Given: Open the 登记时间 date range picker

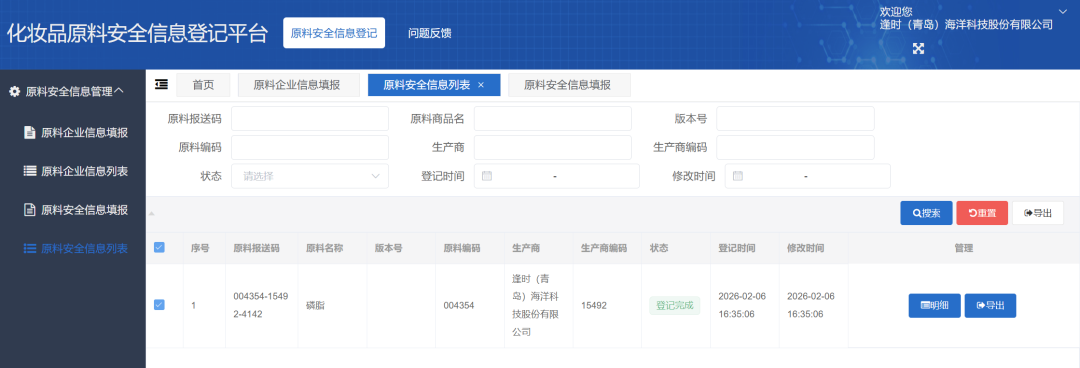Looking at the screenshot, I should (557, 176).
